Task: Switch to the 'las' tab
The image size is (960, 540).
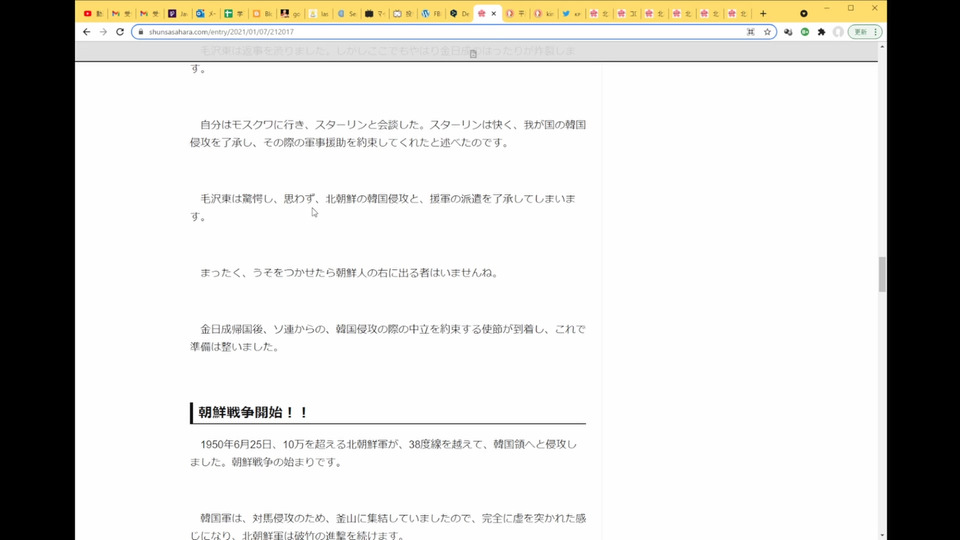Action: (x=318, y=13)
